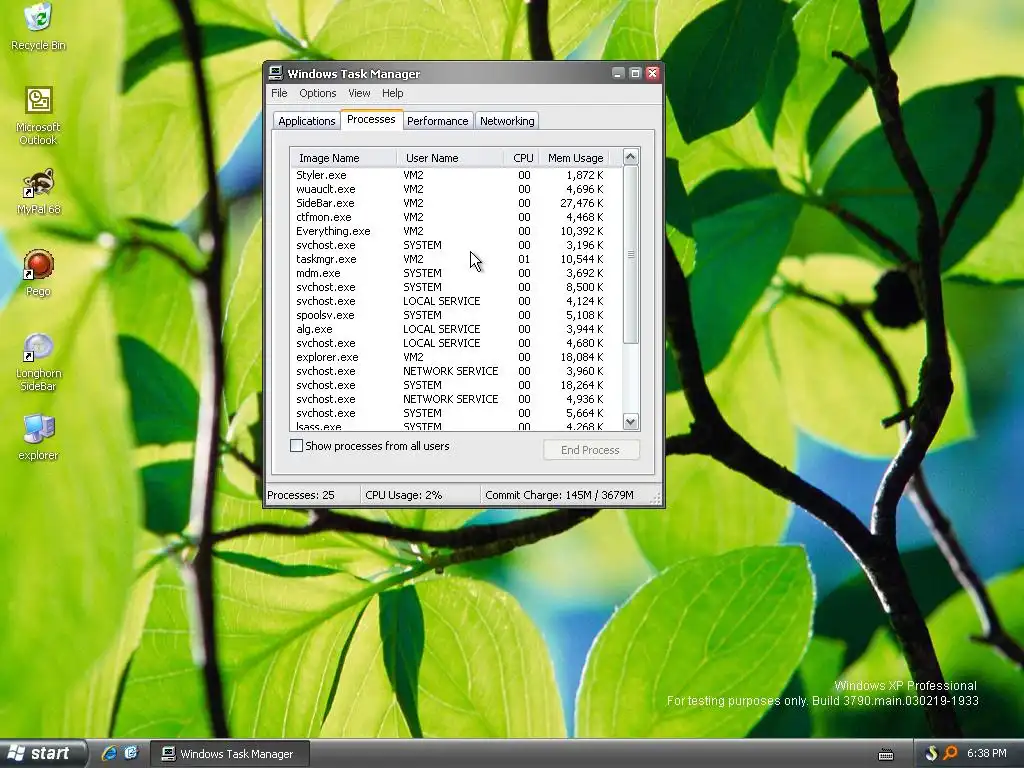Maximize the Task Manager window
The width and height of the screenshot is (1024, 768).
(x=635, y=73)
